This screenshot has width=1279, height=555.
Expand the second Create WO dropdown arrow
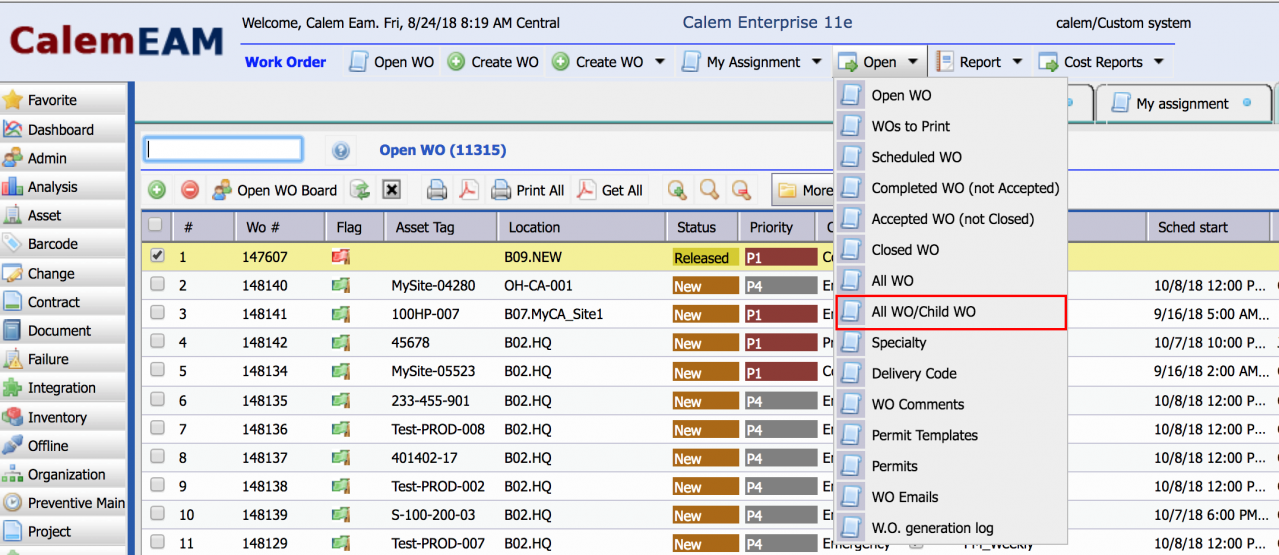point(660,62)
